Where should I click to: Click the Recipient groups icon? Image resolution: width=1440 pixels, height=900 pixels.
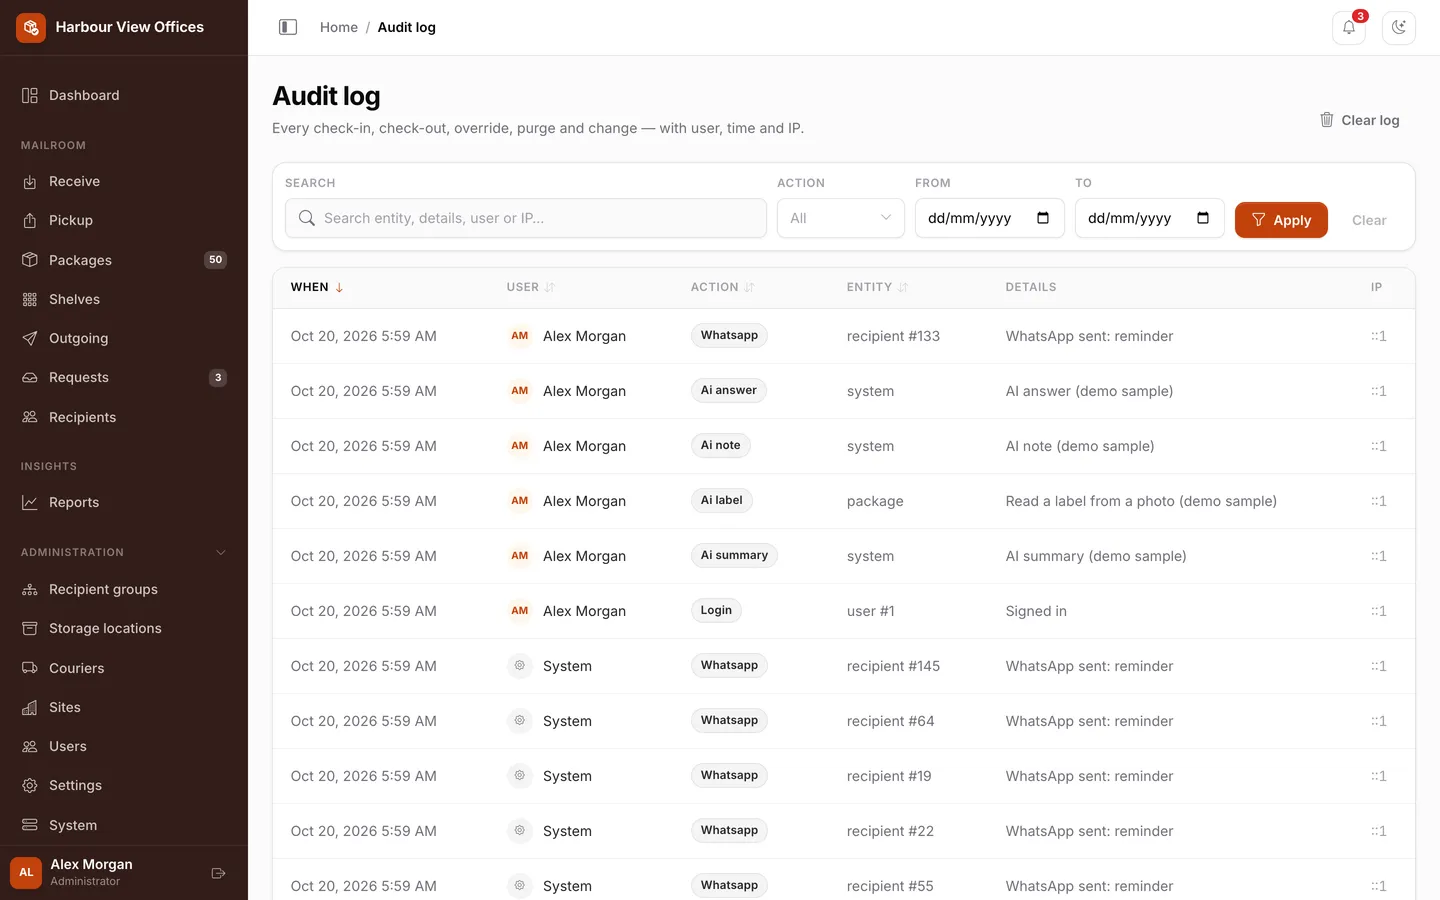tap(30, 589)
